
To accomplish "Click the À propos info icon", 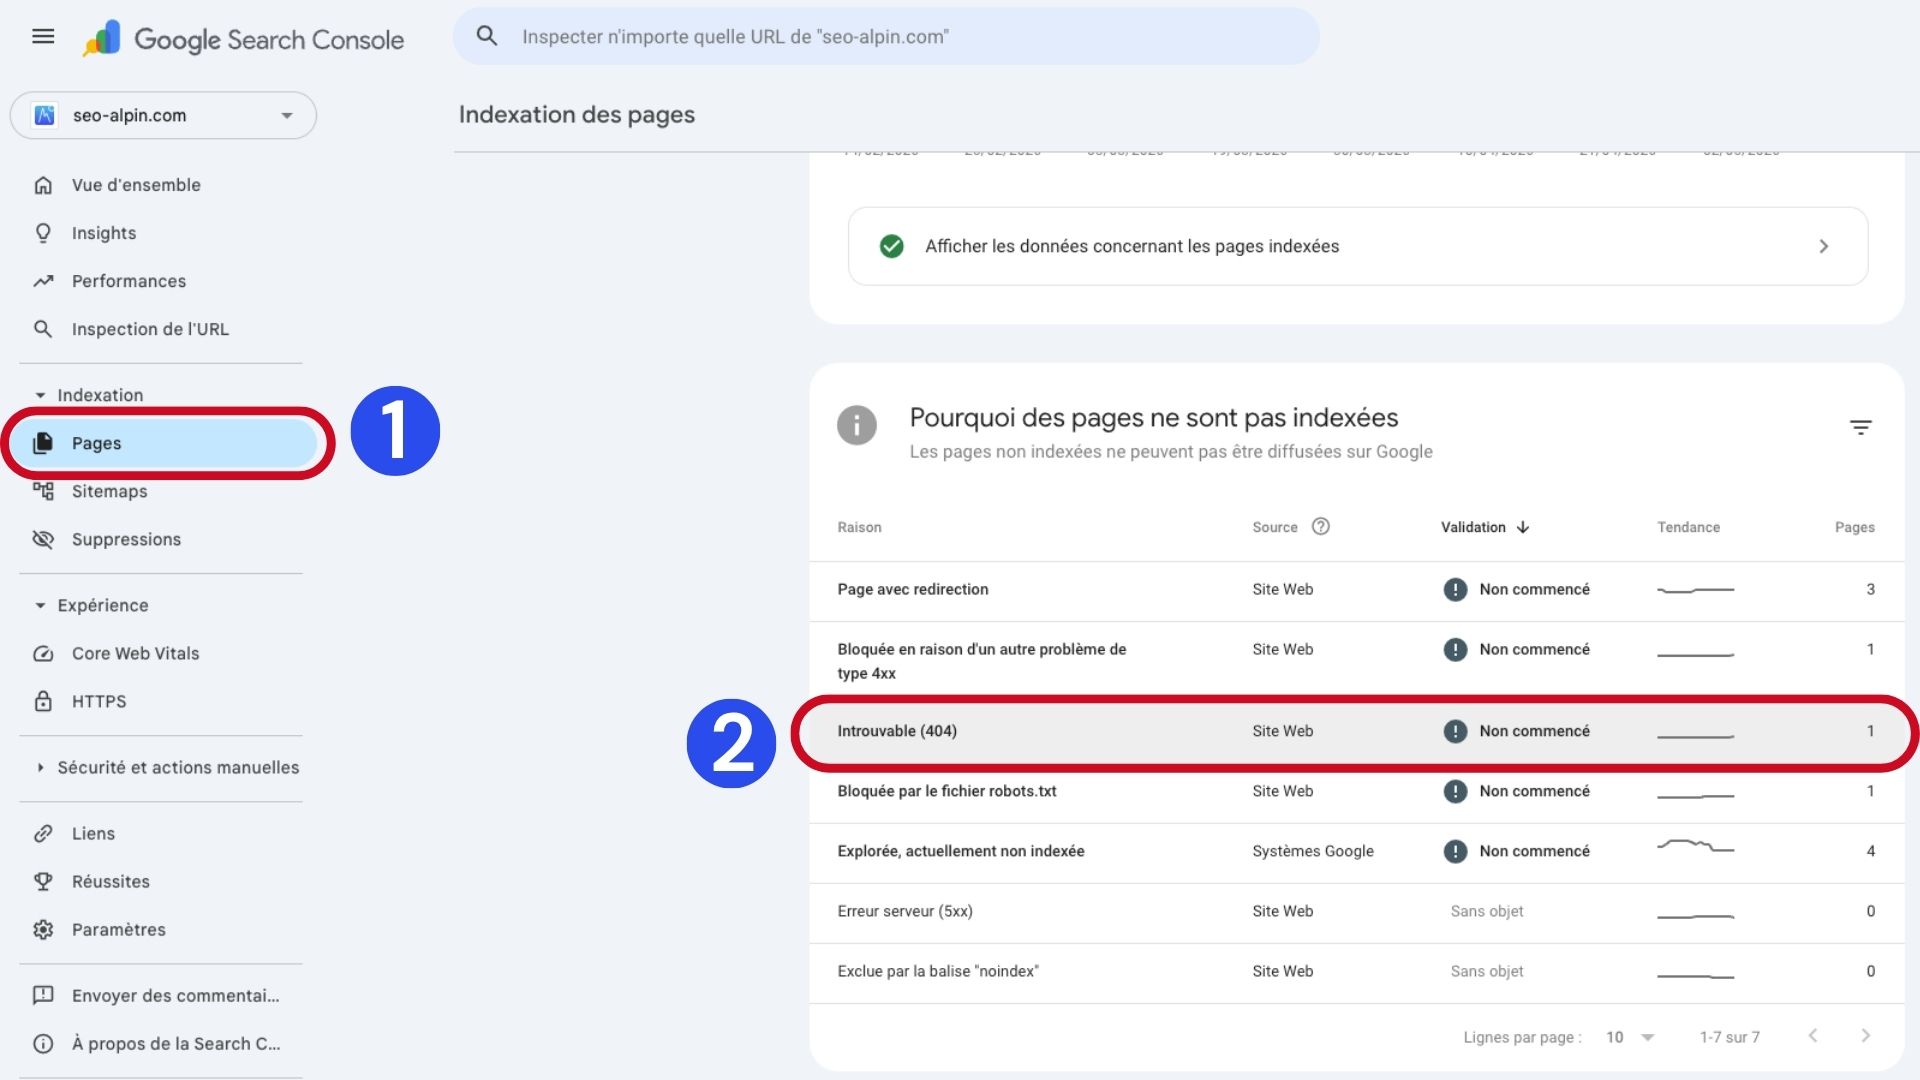I will (43, 1043).
